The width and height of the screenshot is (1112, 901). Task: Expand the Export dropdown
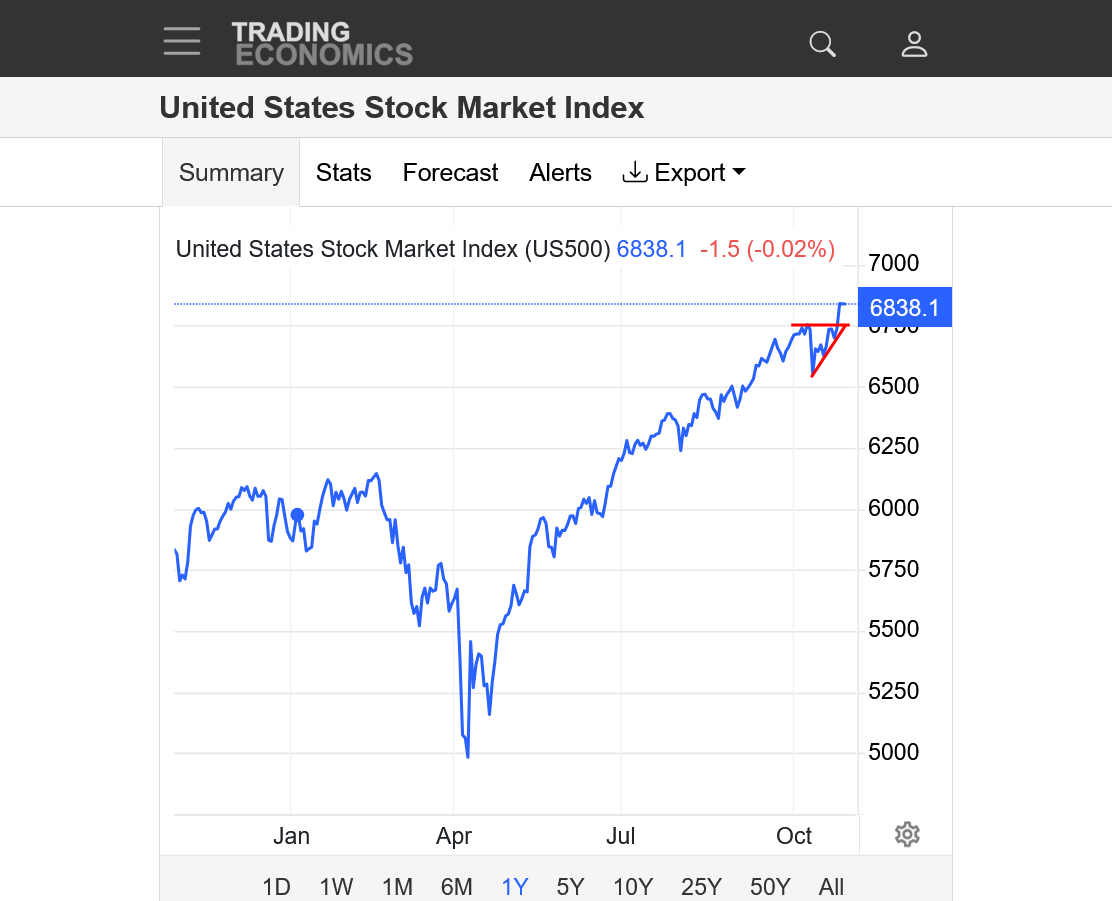point(684,173)
